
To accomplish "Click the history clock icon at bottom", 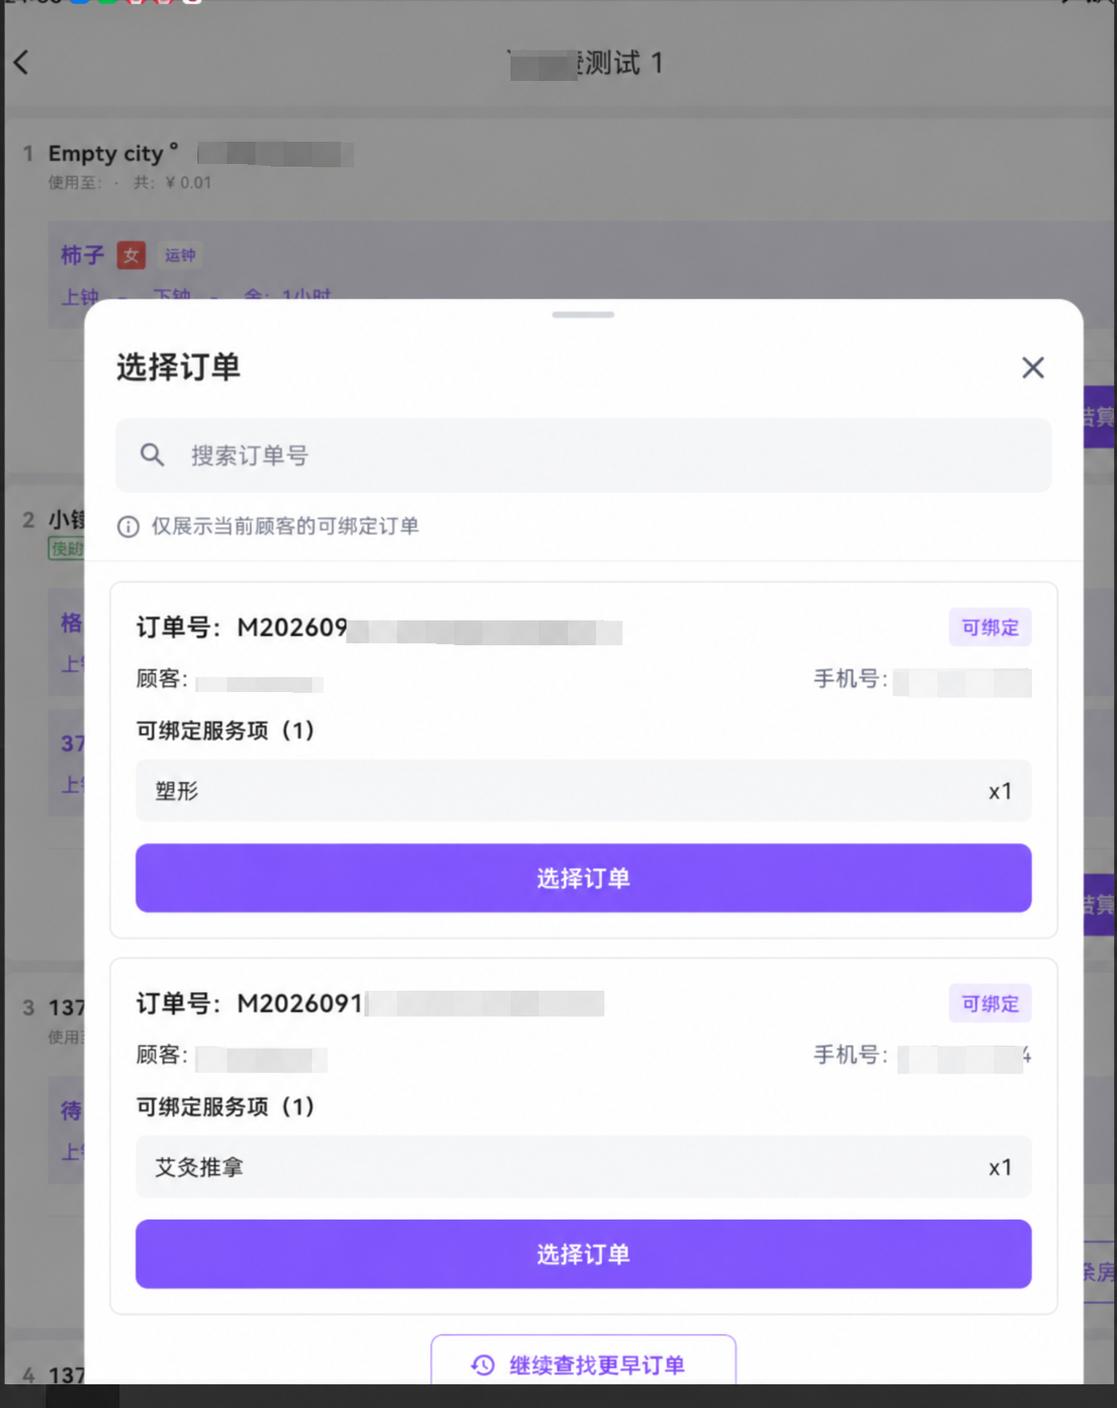I will click(483, 1365).
